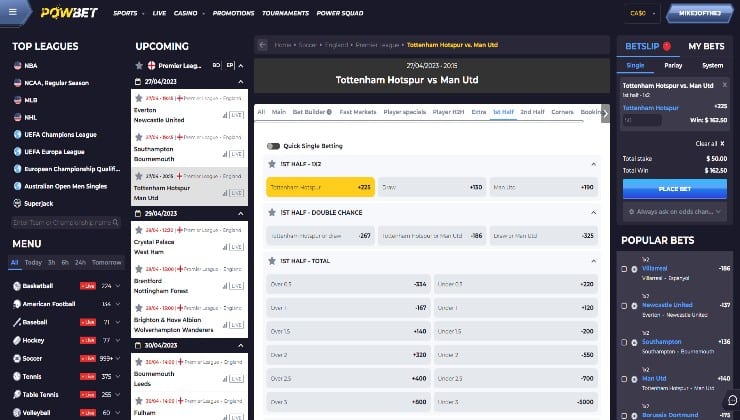The width and height of the screenshot is (740, 420).
Task: Favorite the 1st Half - Double Chance market
Action: point(272,212)
